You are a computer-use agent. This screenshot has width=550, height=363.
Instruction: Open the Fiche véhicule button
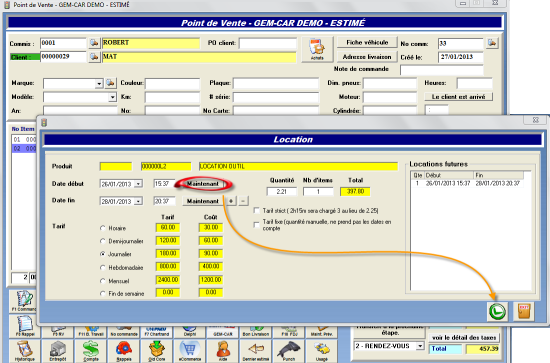tap(367, 42)
